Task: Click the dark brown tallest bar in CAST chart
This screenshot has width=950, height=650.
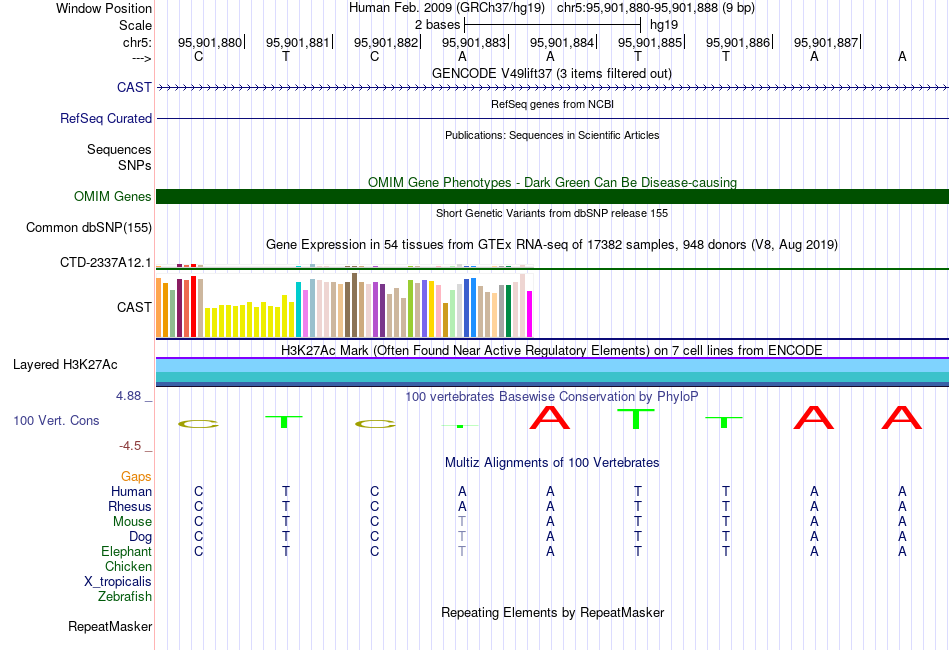Action: point(354,305)
